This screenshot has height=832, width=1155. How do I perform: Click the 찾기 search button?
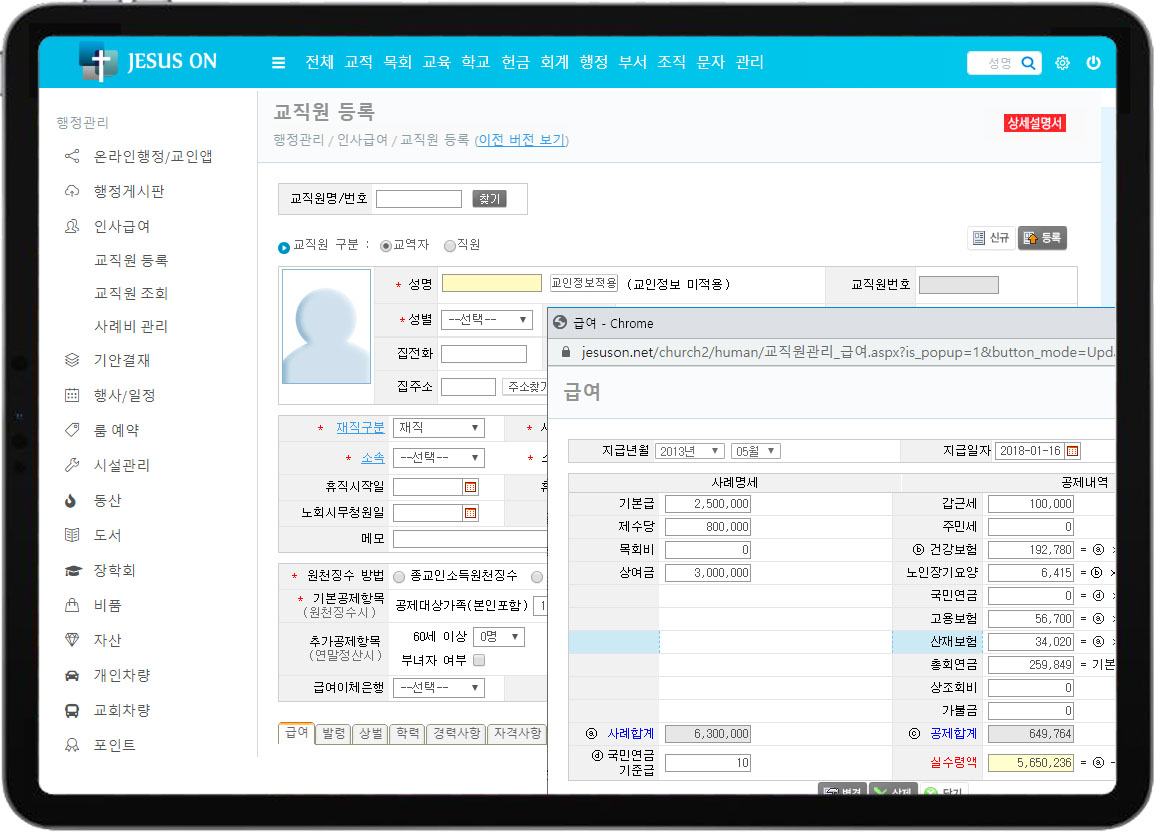coord(489,199)
